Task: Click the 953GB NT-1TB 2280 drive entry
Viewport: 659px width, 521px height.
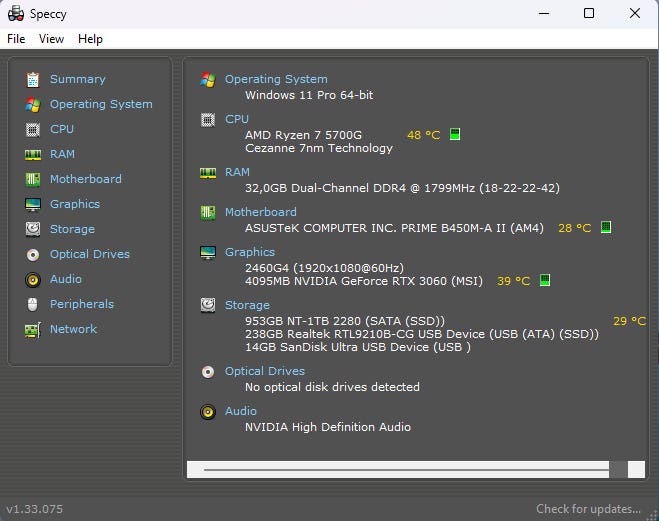Action: click(x=345, y=321)
